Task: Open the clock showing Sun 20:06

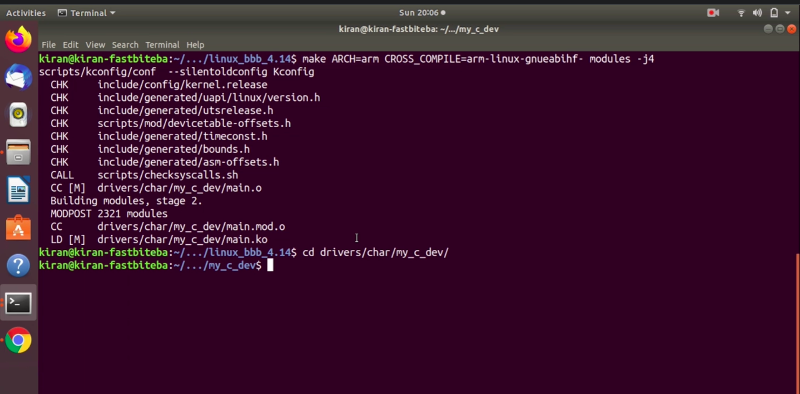Action: (x=421, y=13)
